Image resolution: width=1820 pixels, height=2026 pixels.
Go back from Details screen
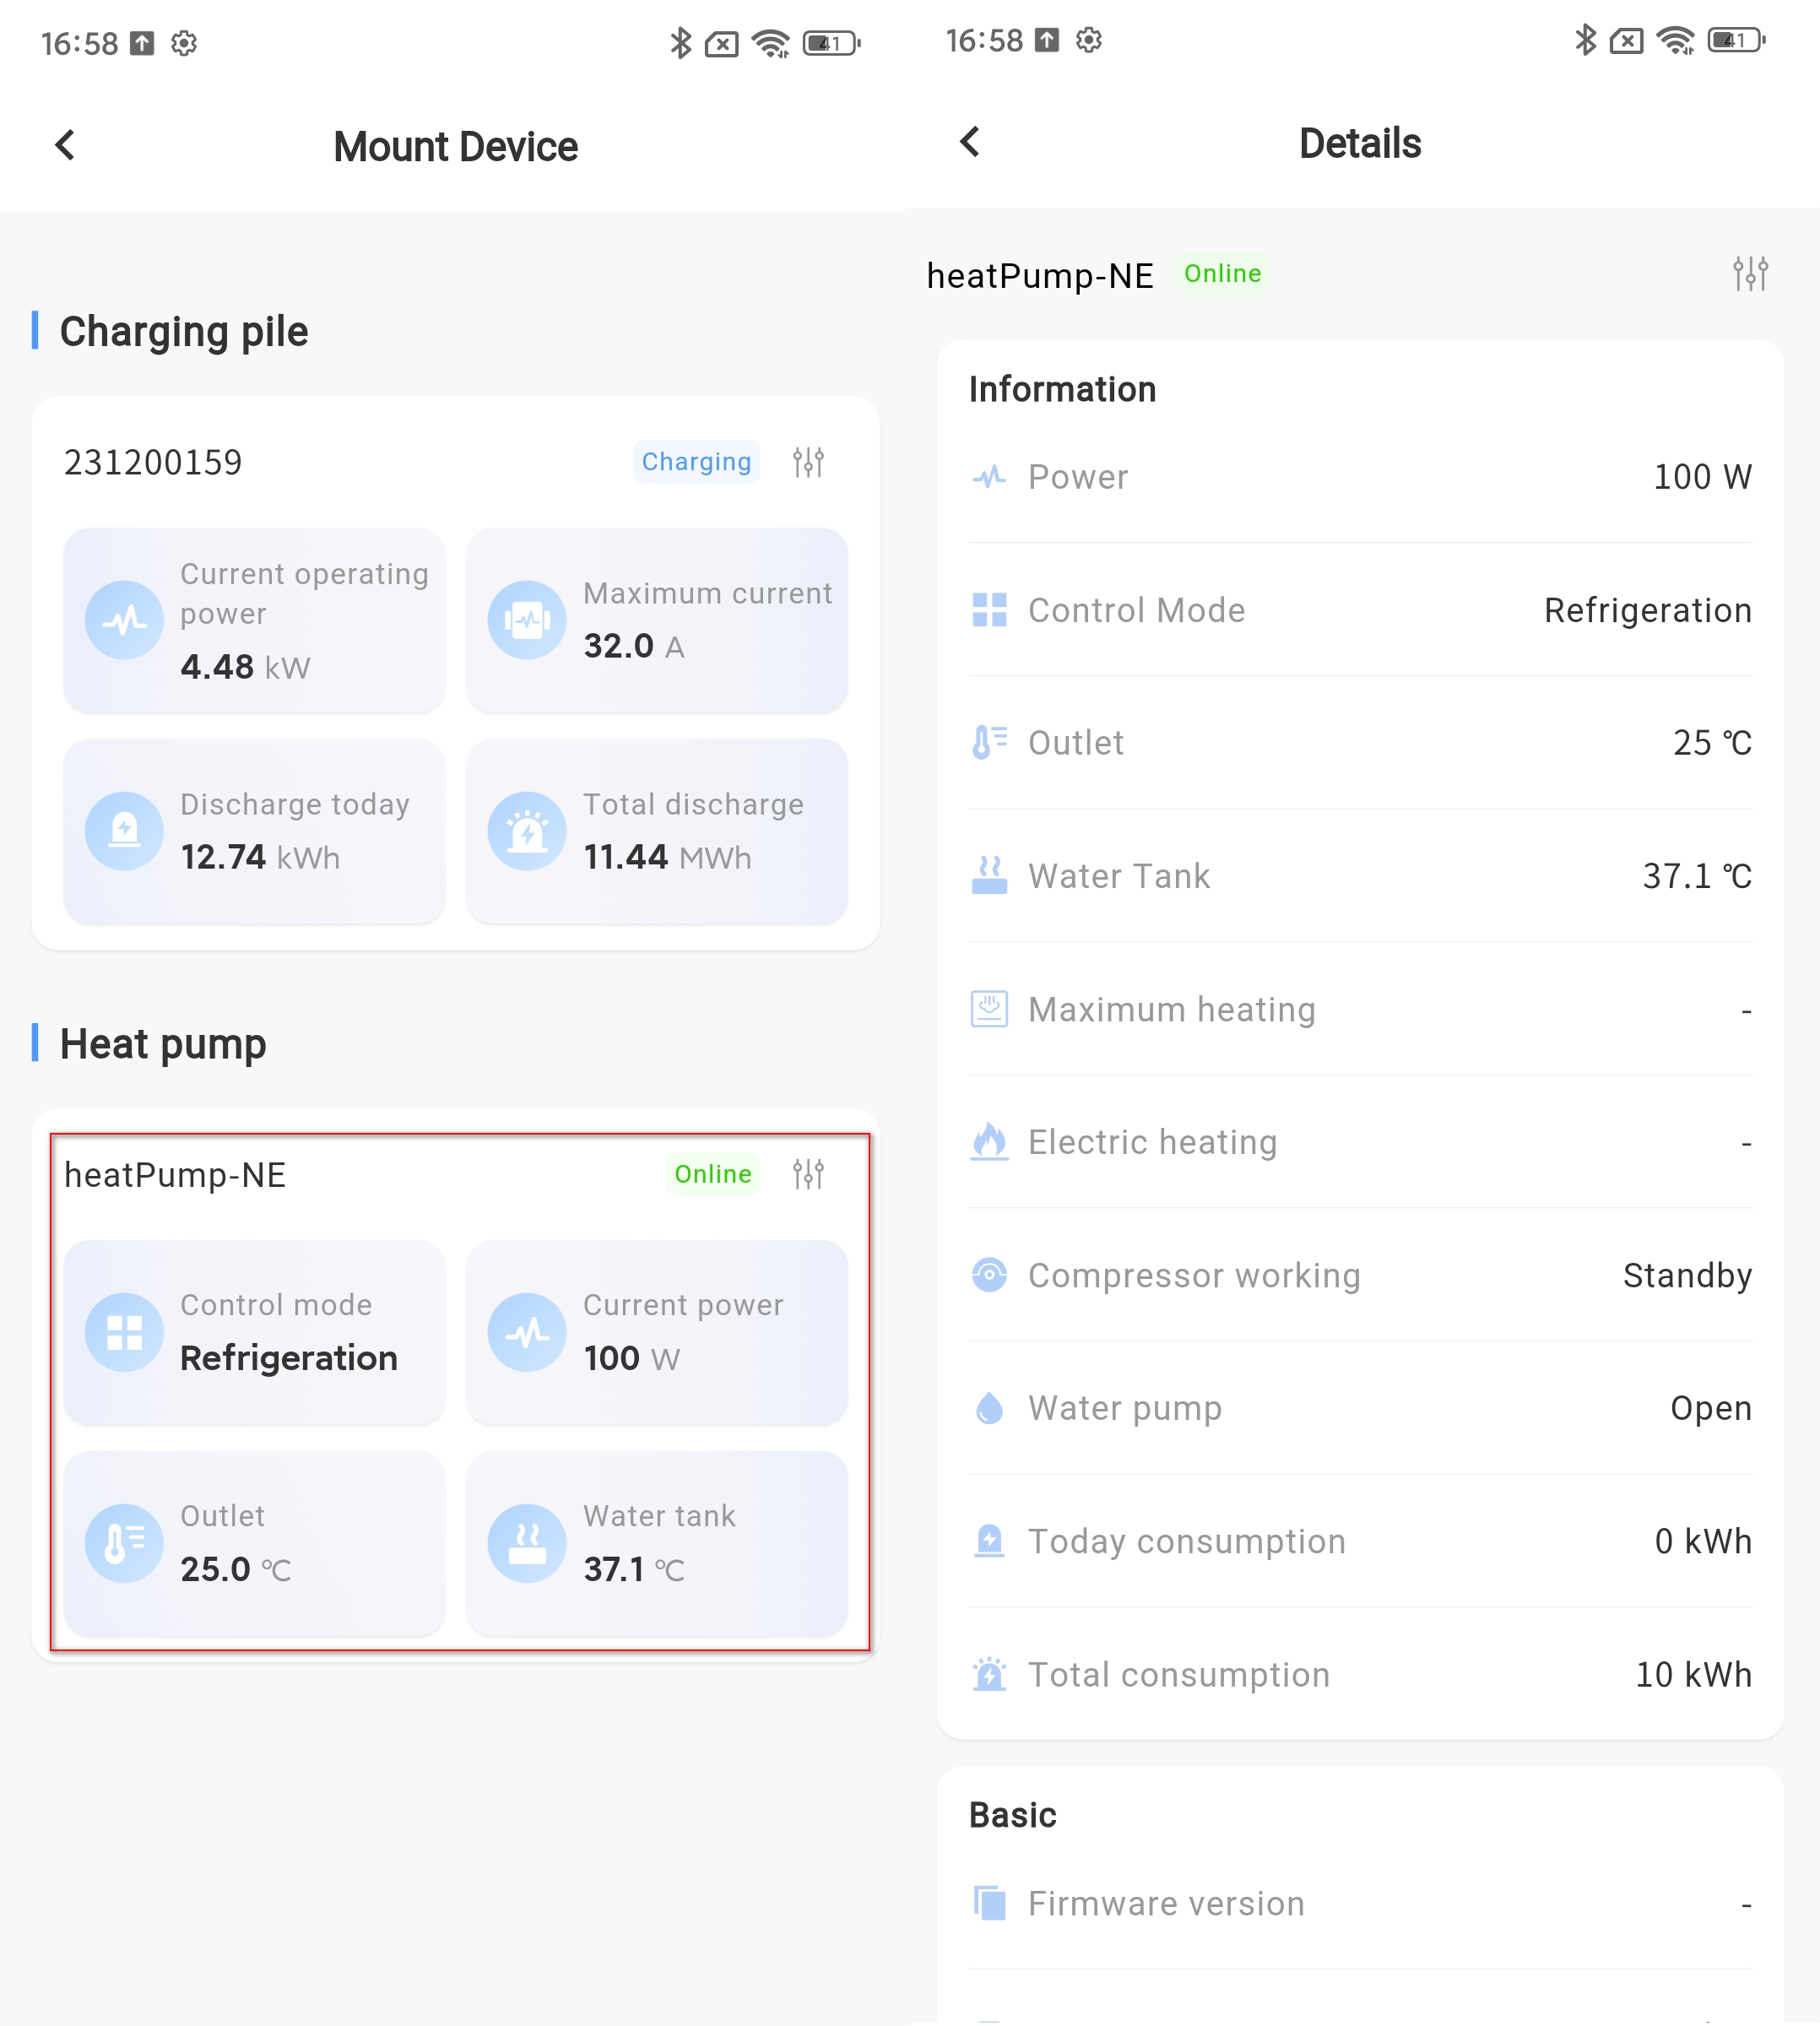tap(970, 142)
